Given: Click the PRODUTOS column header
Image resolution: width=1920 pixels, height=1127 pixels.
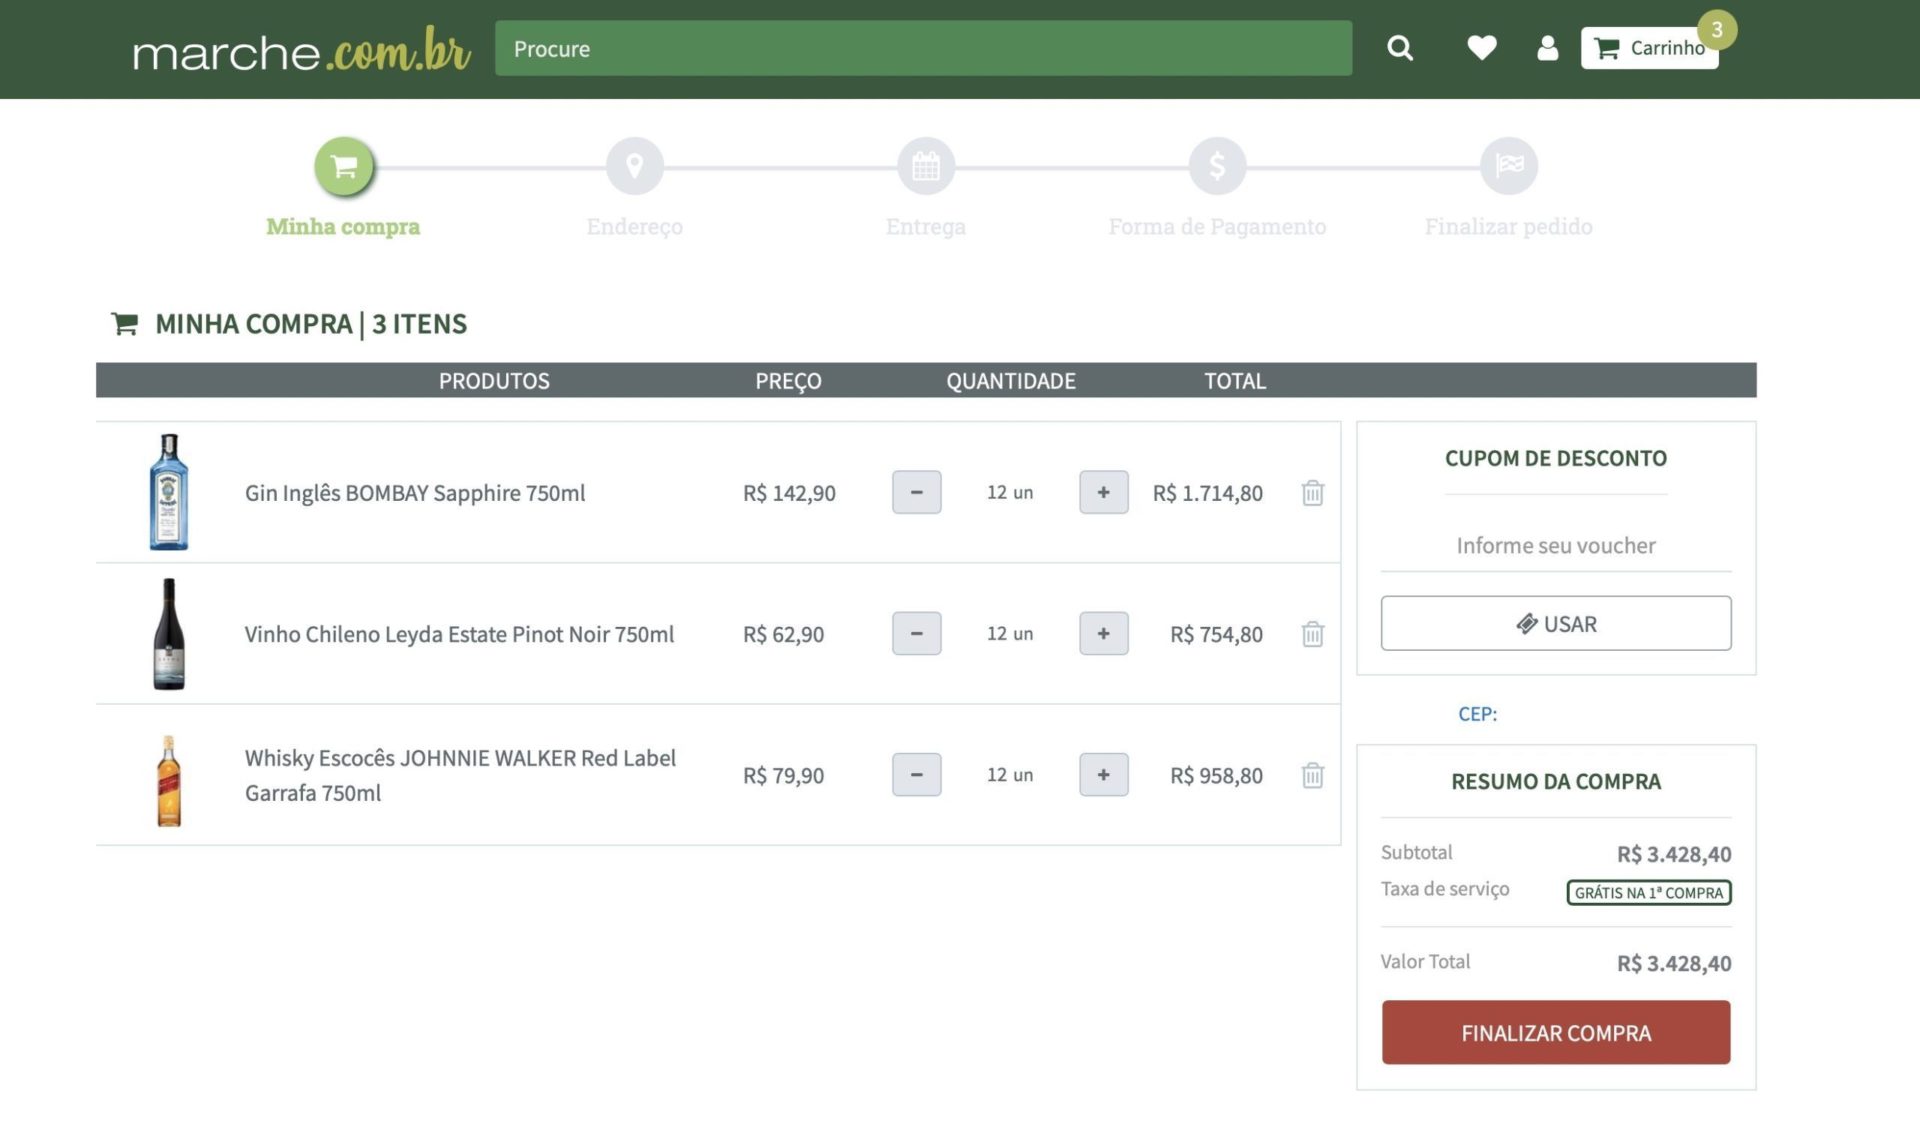Looking at the screenshot, I should 494,381.
